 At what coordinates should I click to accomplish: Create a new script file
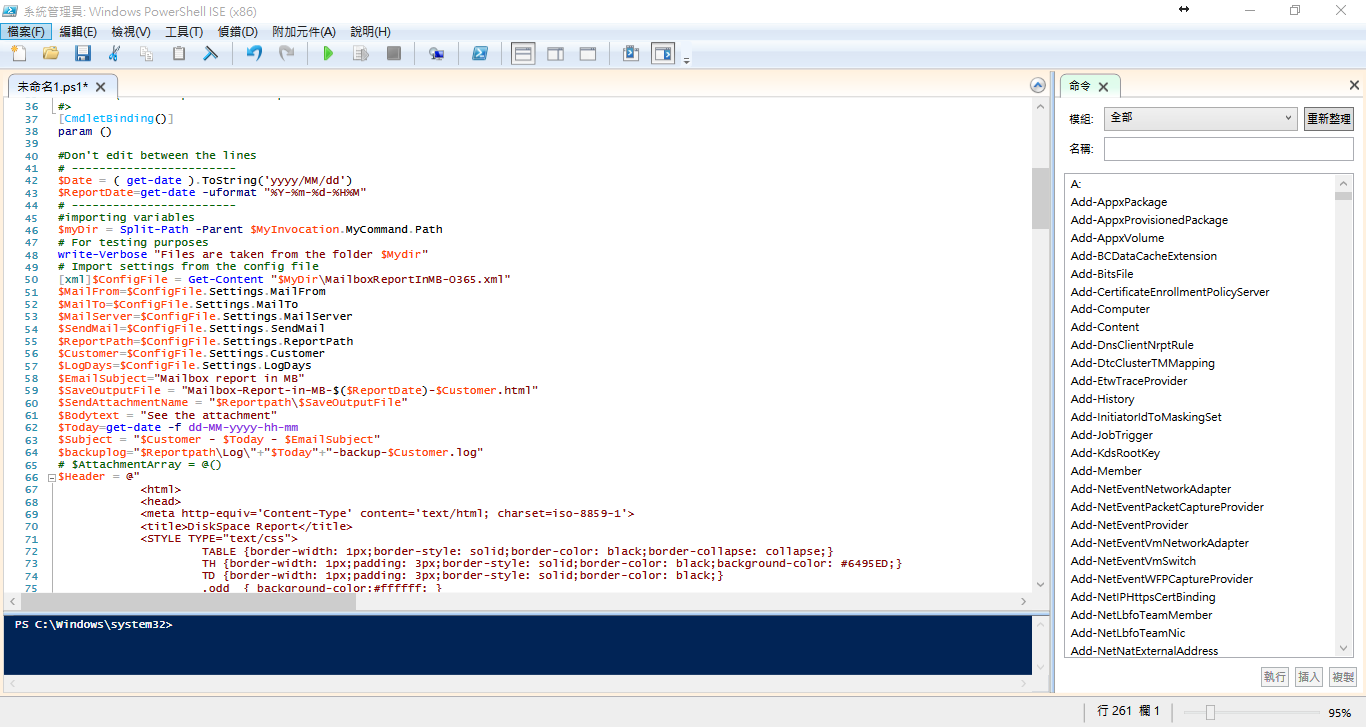17,54
